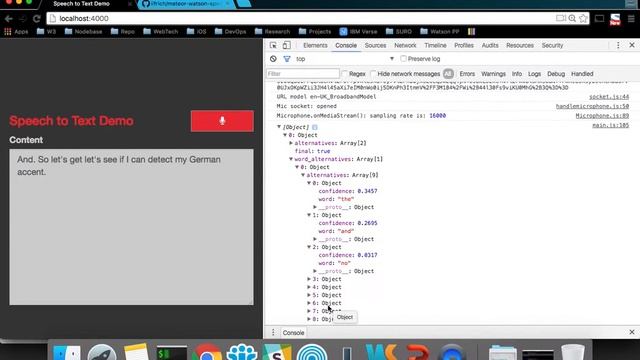
Task: Click the red microphone record button
Action: (222, 121)
